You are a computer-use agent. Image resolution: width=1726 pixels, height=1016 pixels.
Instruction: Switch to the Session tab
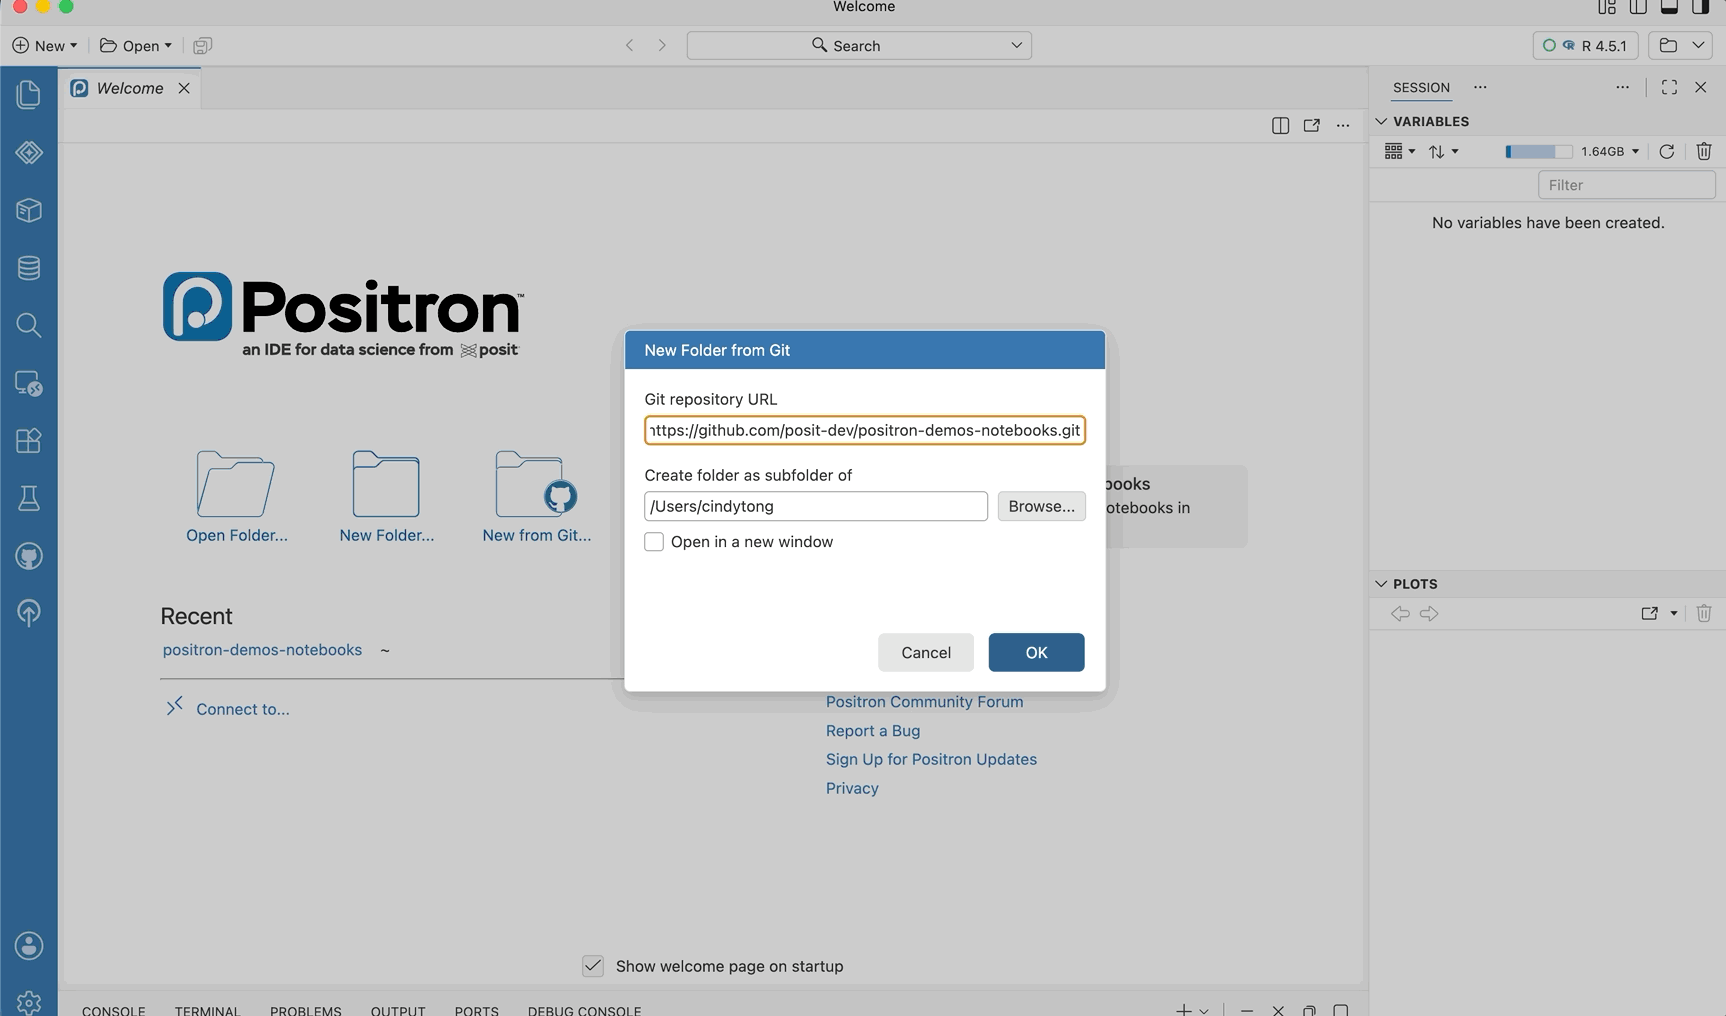pyautogui.click(x=1421, y=87)
